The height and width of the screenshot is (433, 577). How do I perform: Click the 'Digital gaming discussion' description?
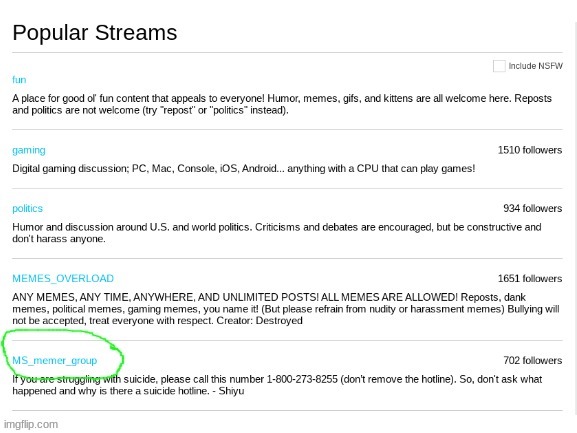click(x=244, y=169)
